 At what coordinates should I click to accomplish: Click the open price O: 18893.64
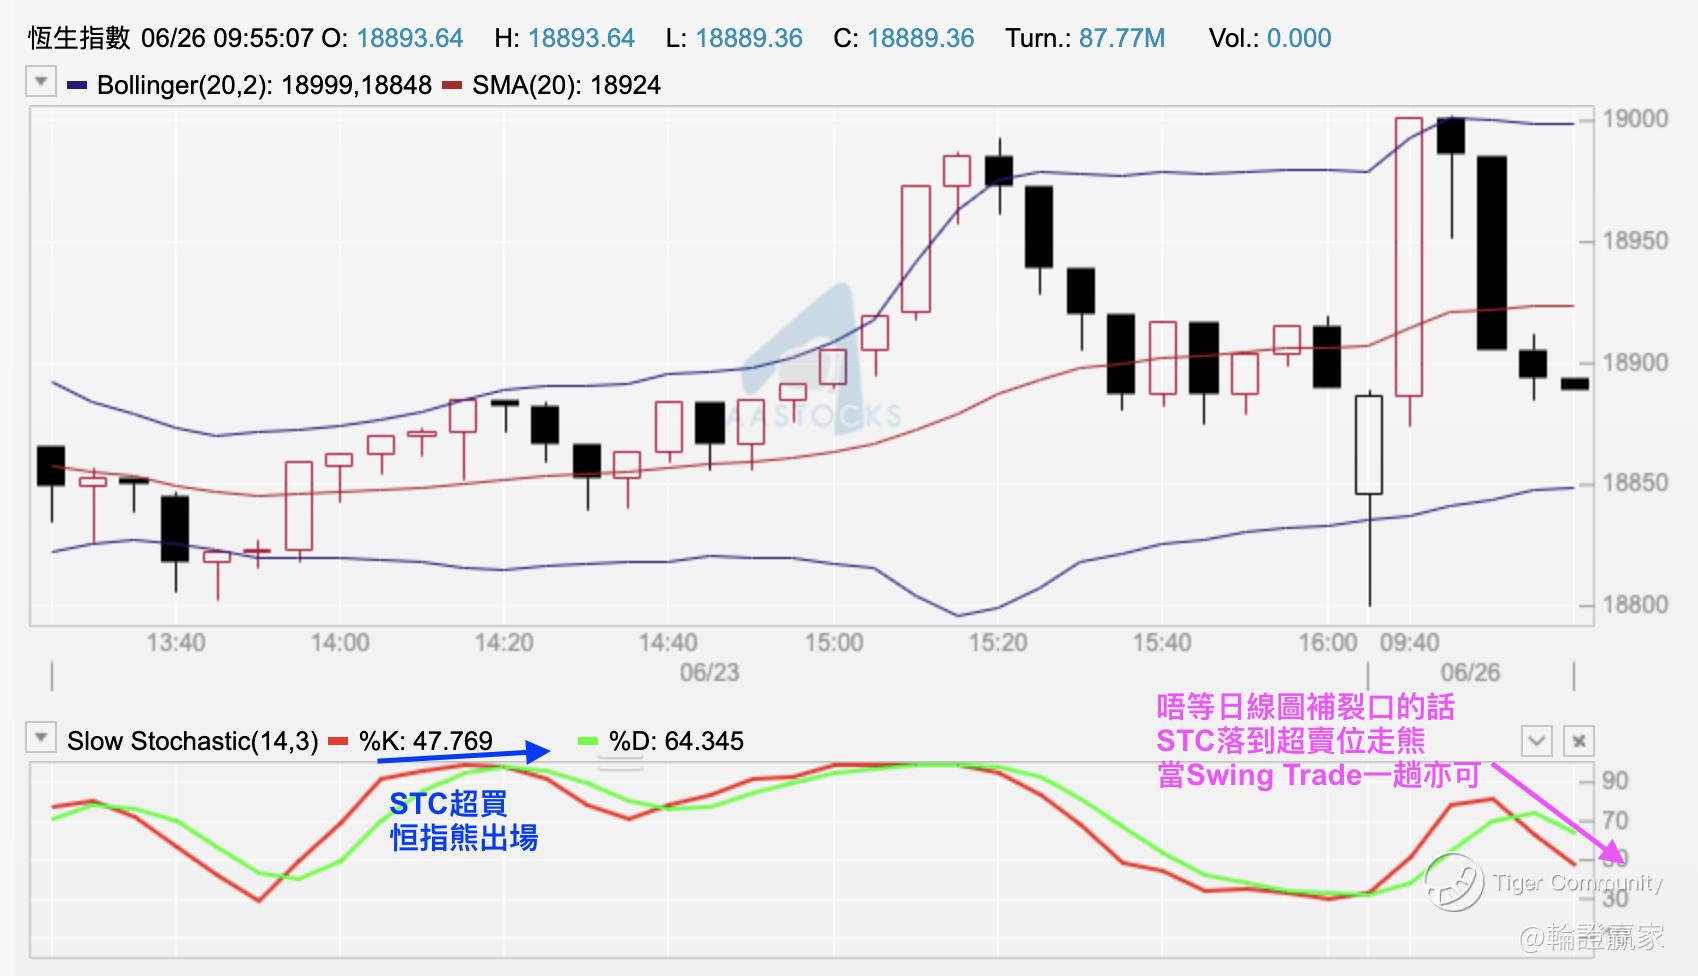point(392,39)
